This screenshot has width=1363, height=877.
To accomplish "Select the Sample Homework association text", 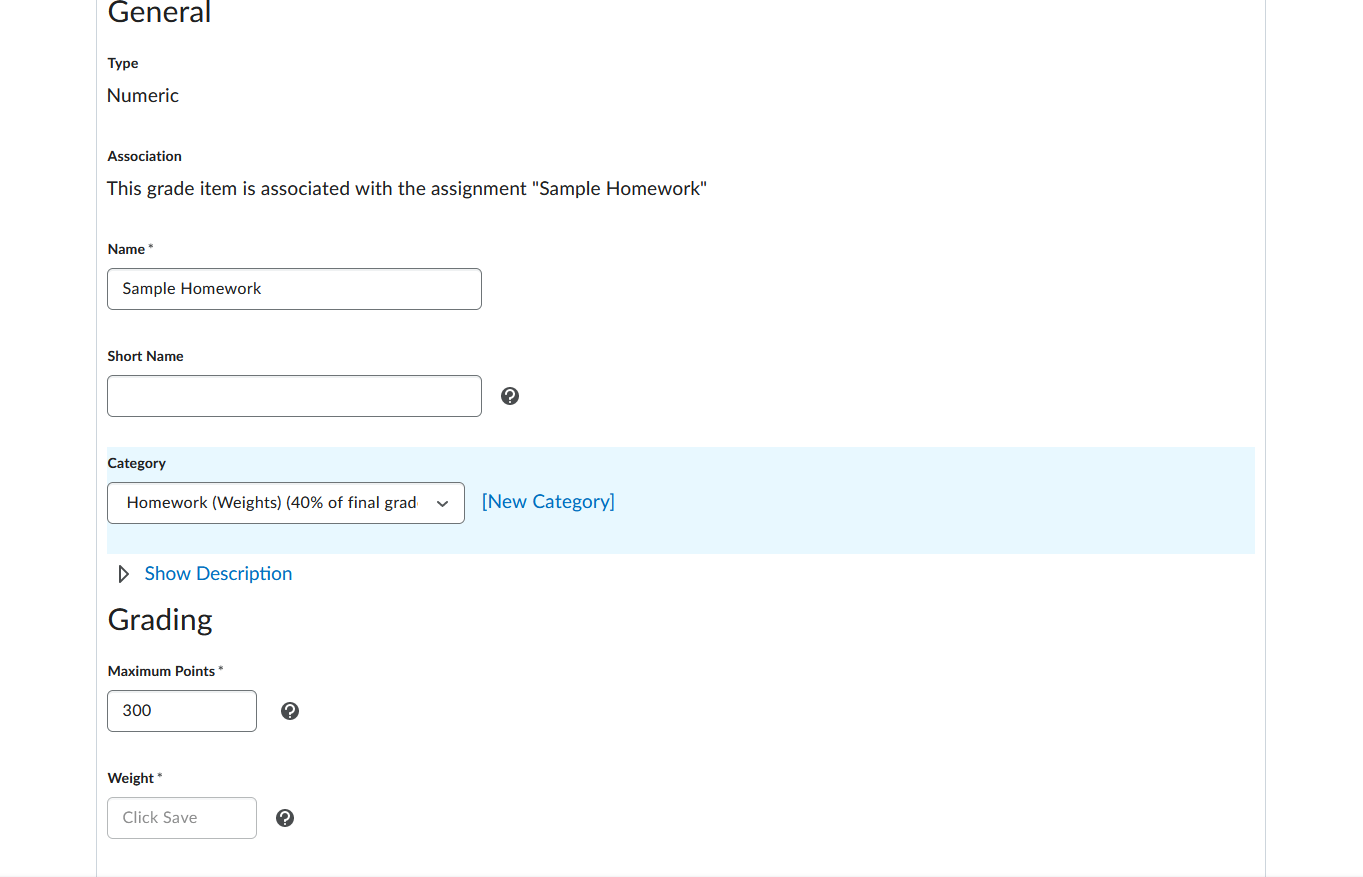I will 407,188.
